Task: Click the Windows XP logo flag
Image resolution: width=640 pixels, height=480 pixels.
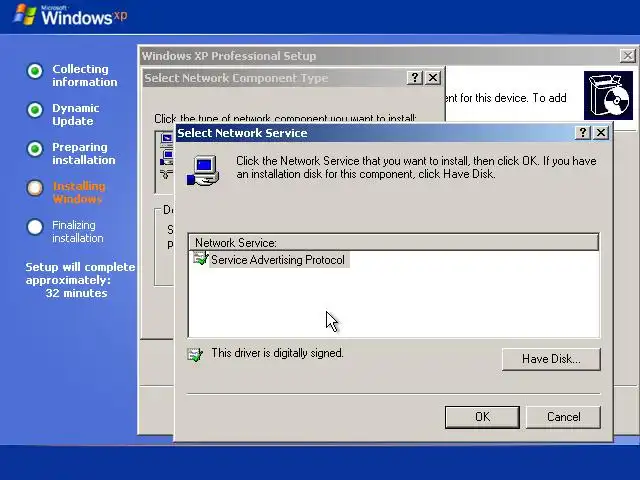Action: coord(25,15)
